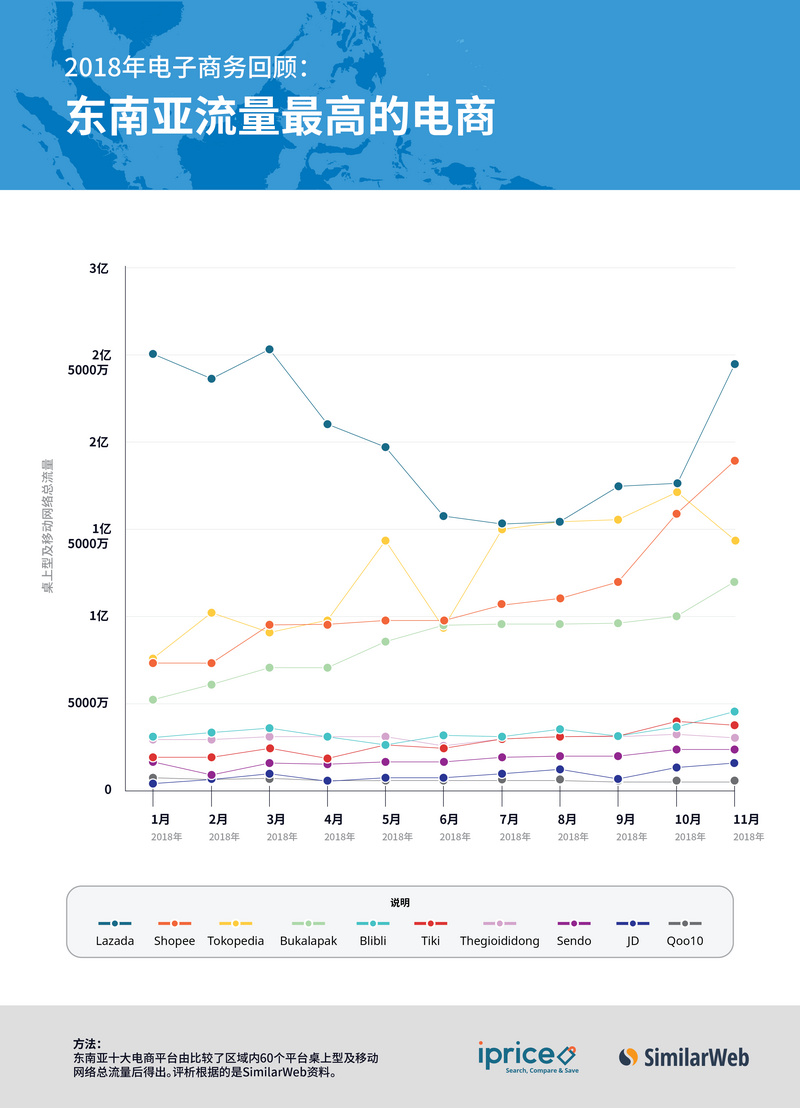The image size is (800, 1108).
Task: Click the 3亿 y-axis label
Action: [99, 269]
